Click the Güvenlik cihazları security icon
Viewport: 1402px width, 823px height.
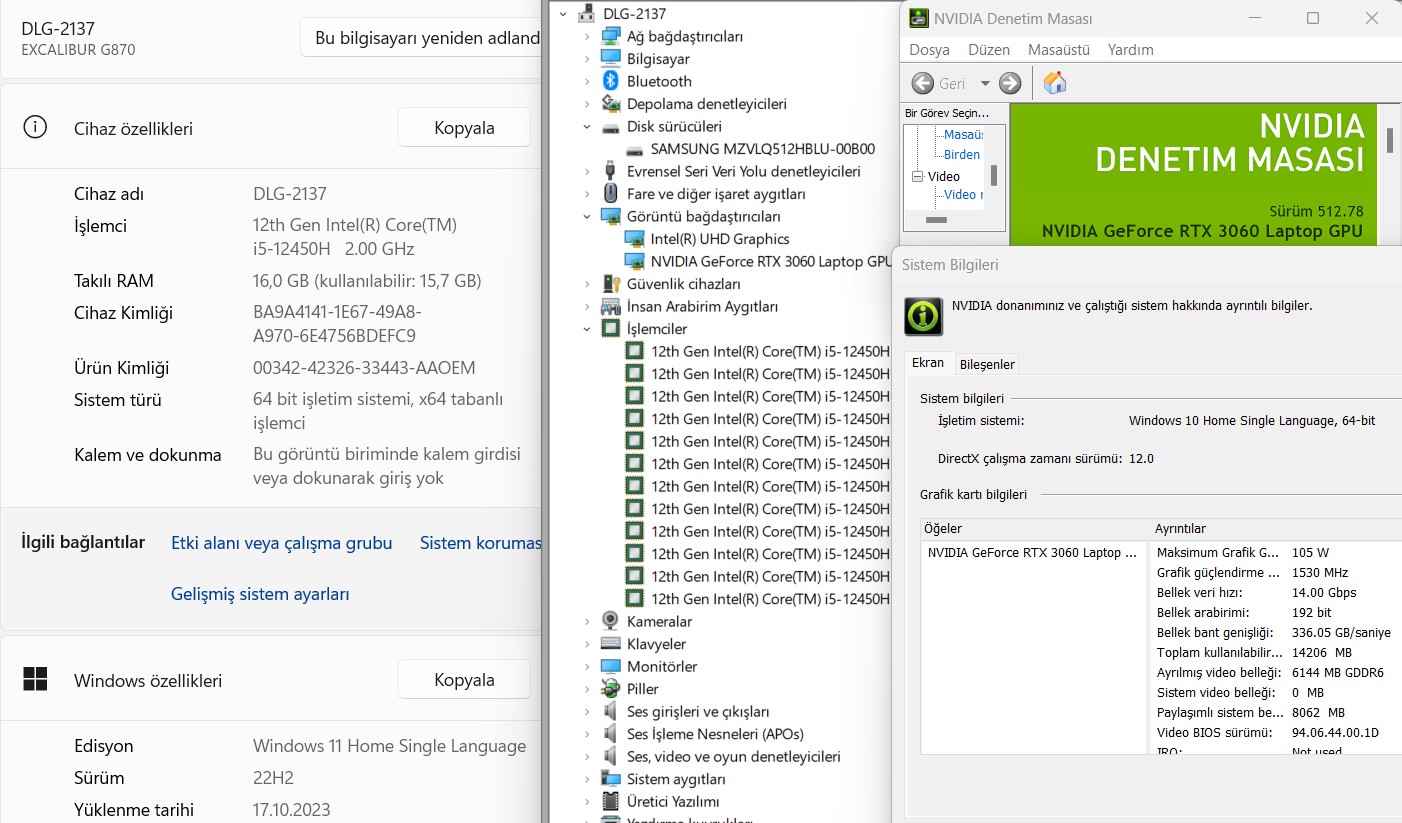tap(611, 284)
